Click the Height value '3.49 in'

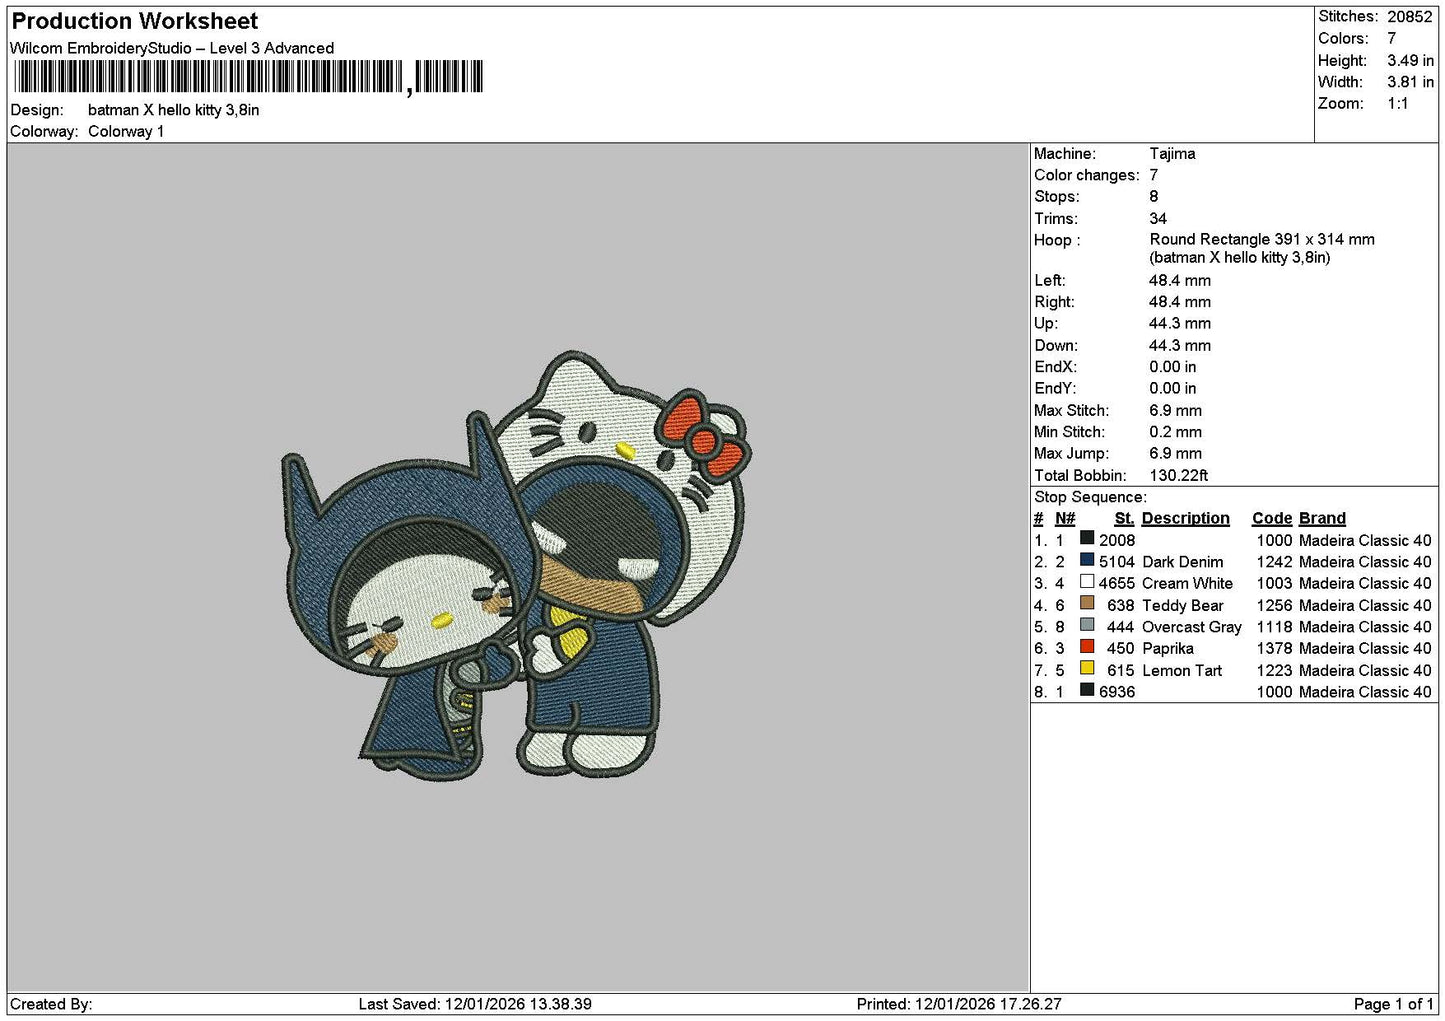(1410, 60)
